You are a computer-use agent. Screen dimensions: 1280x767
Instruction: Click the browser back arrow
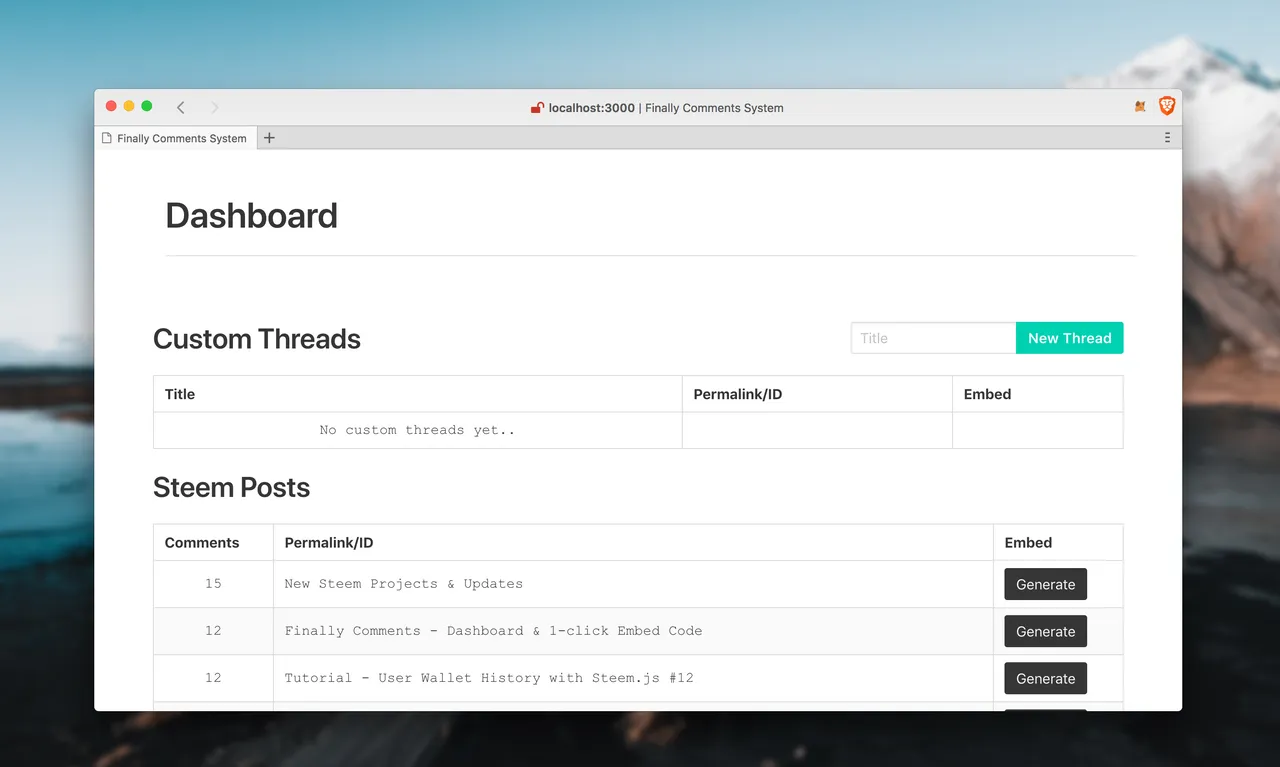[x=181, y=107]
